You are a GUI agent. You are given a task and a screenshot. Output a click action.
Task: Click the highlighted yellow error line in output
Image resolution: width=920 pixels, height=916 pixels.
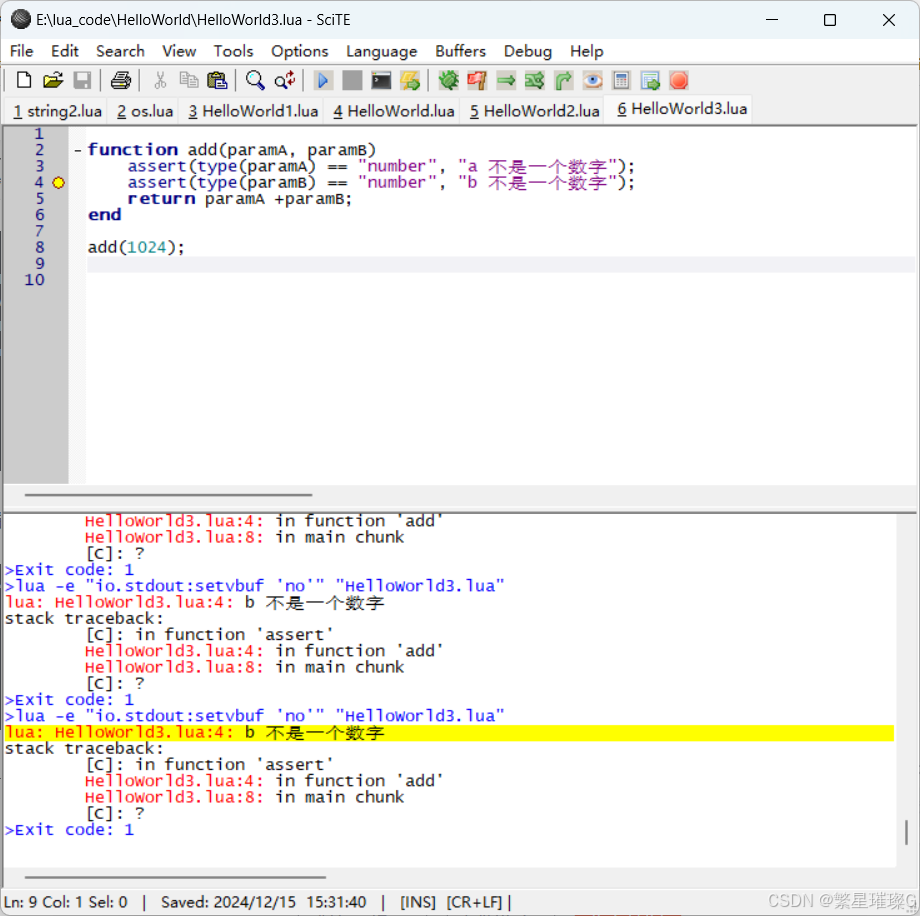point(449,733)
